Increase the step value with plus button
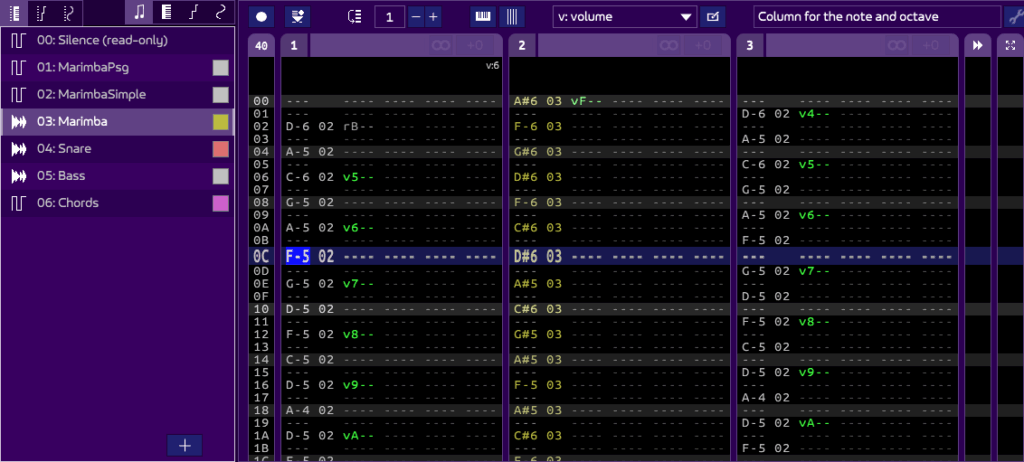The width and height of the screenshot is (1024, 462). tap(433, 16)
